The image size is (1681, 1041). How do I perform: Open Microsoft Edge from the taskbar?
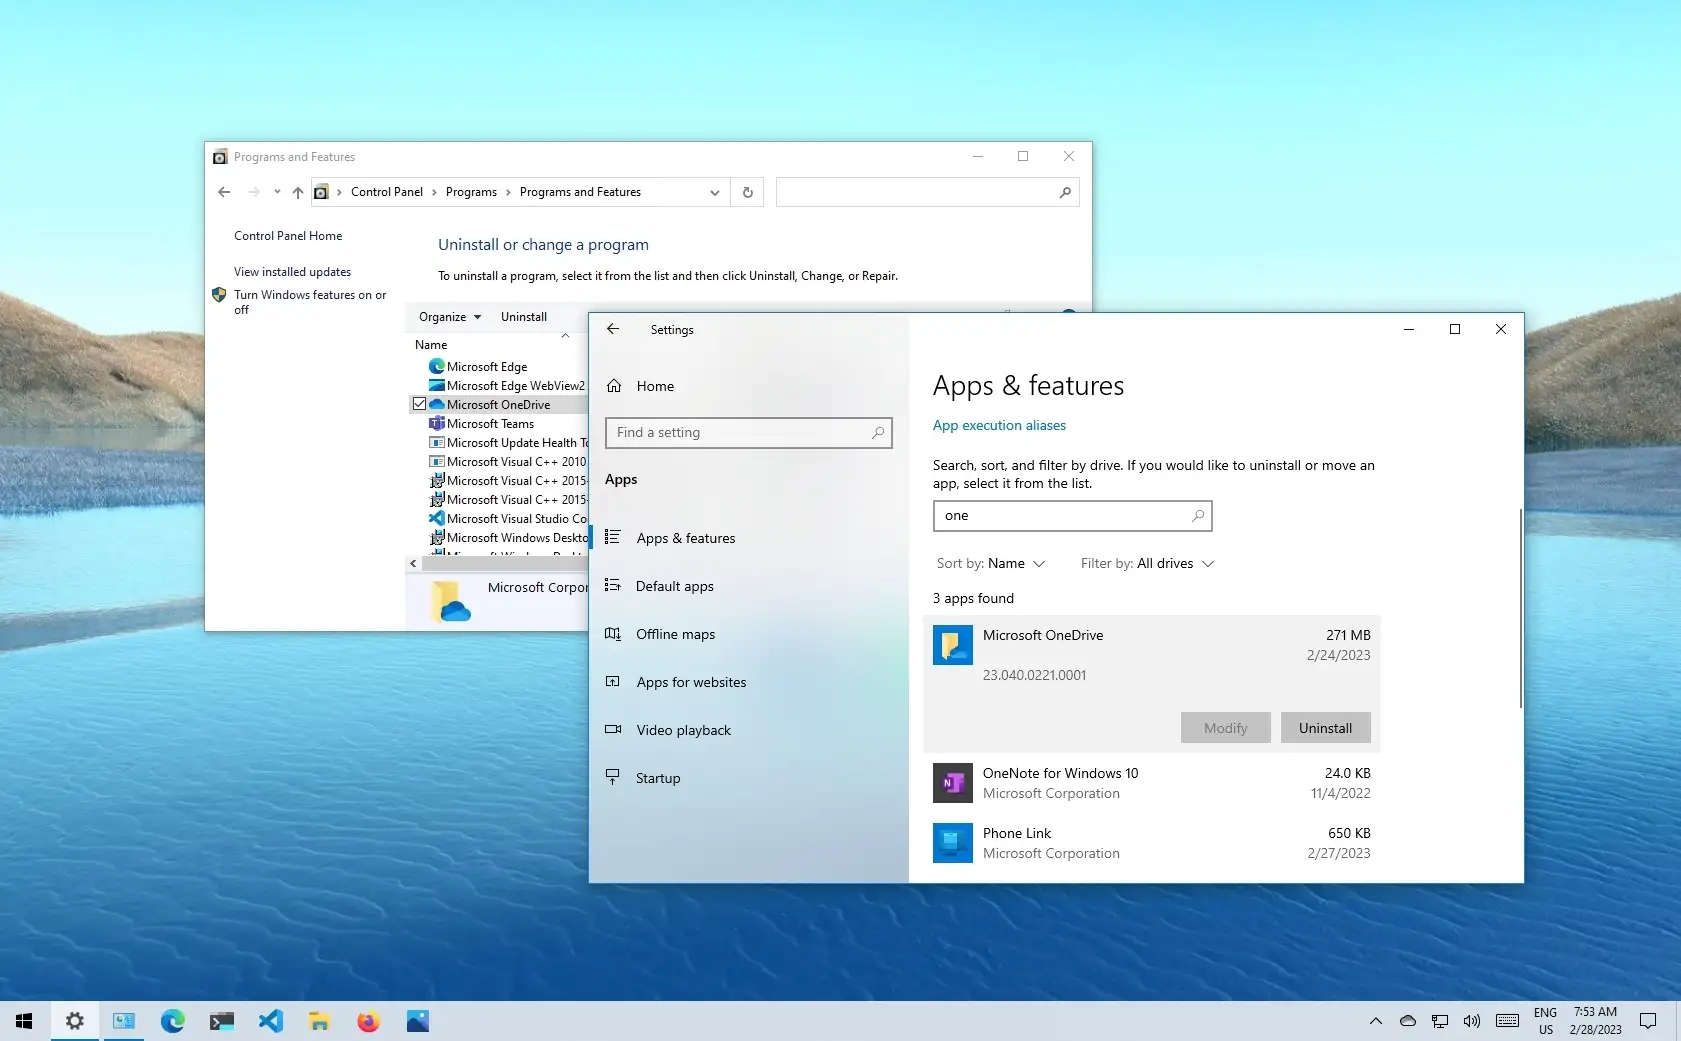coord(173,1021)
